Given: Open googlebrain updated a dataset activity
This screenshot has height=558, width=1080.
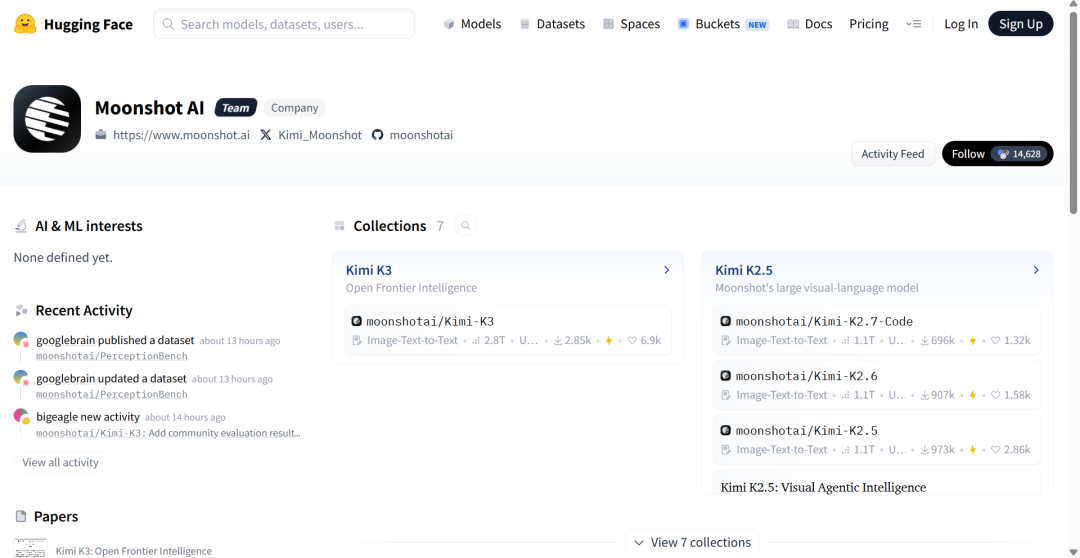Looking at the screenshot, I should click(x=111, y=378).
